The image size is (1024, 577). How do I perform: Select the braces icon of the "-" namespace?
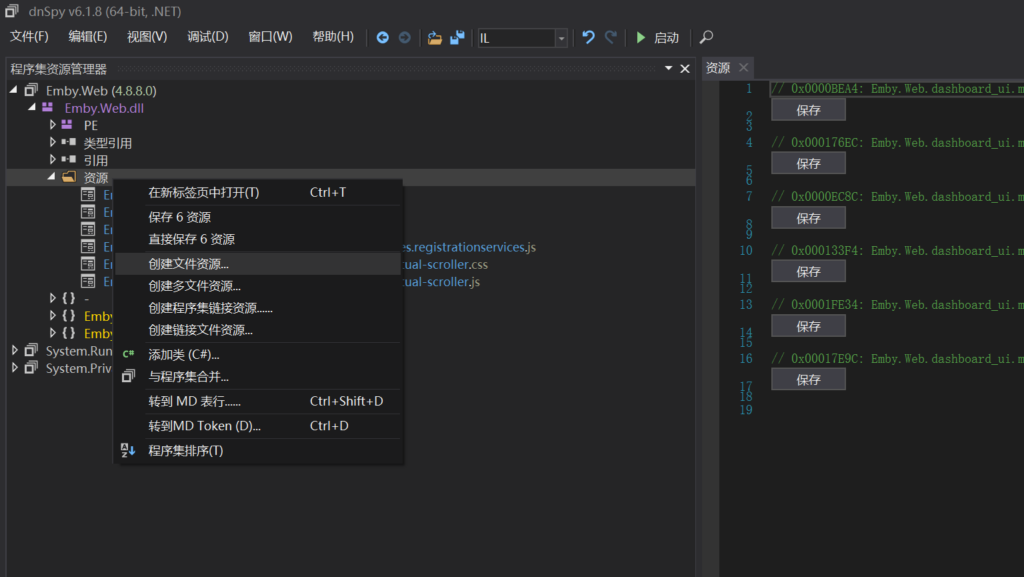pos(69,298)
